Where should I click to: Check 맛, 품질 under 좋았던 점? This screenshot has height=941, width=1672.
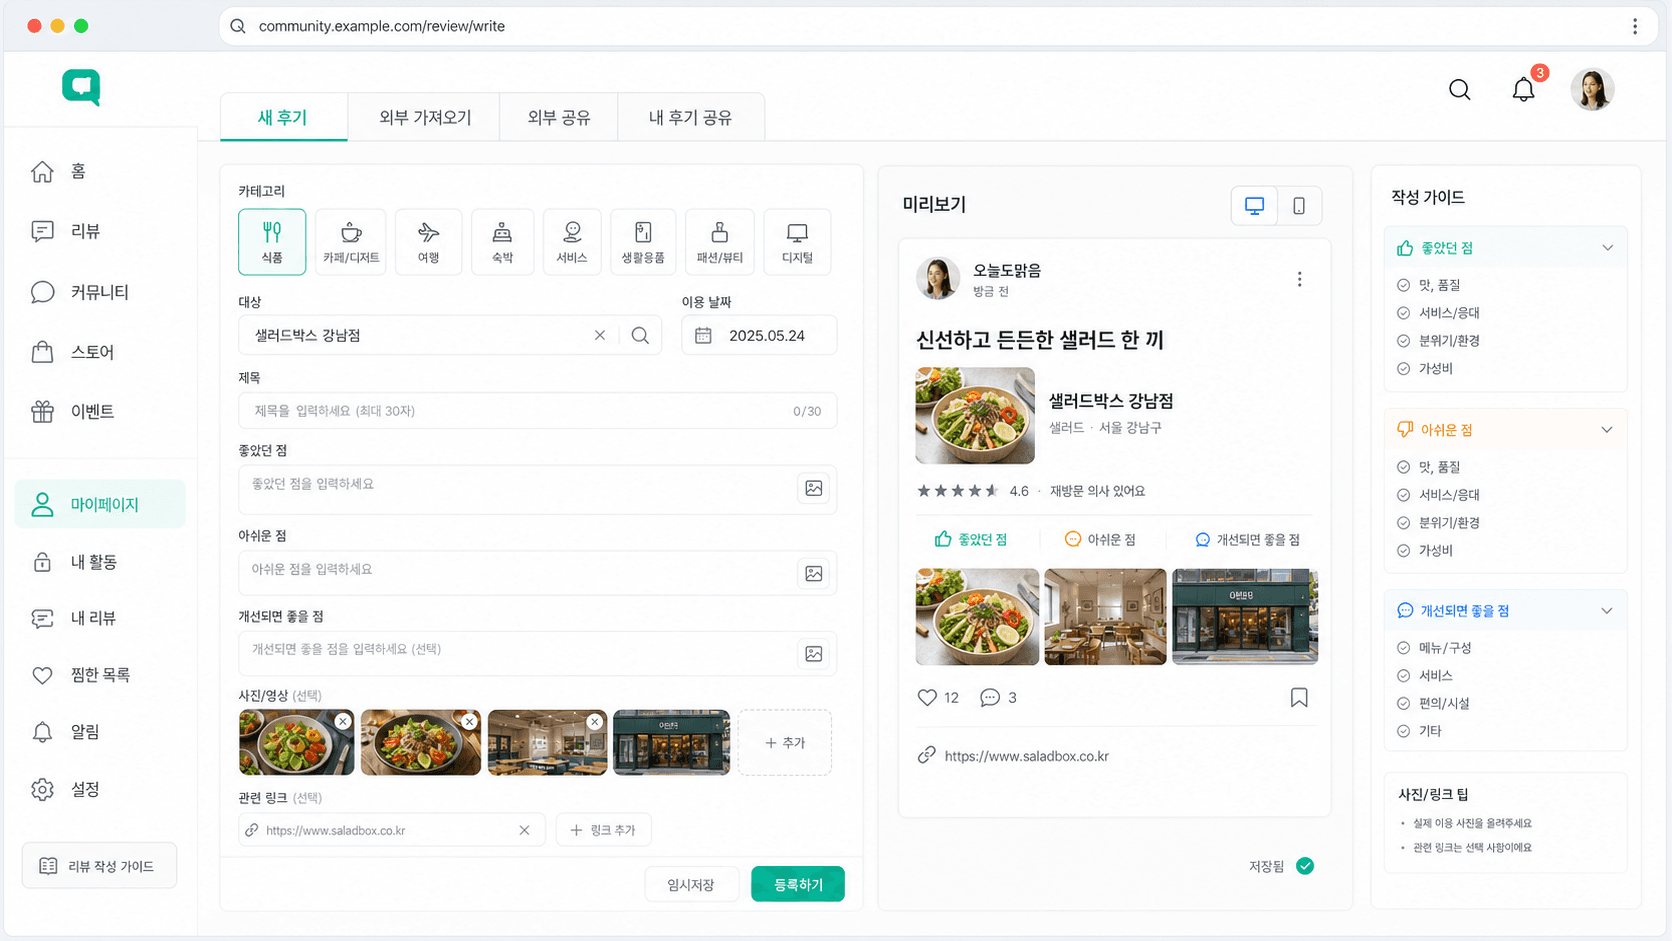point(1404,285)
